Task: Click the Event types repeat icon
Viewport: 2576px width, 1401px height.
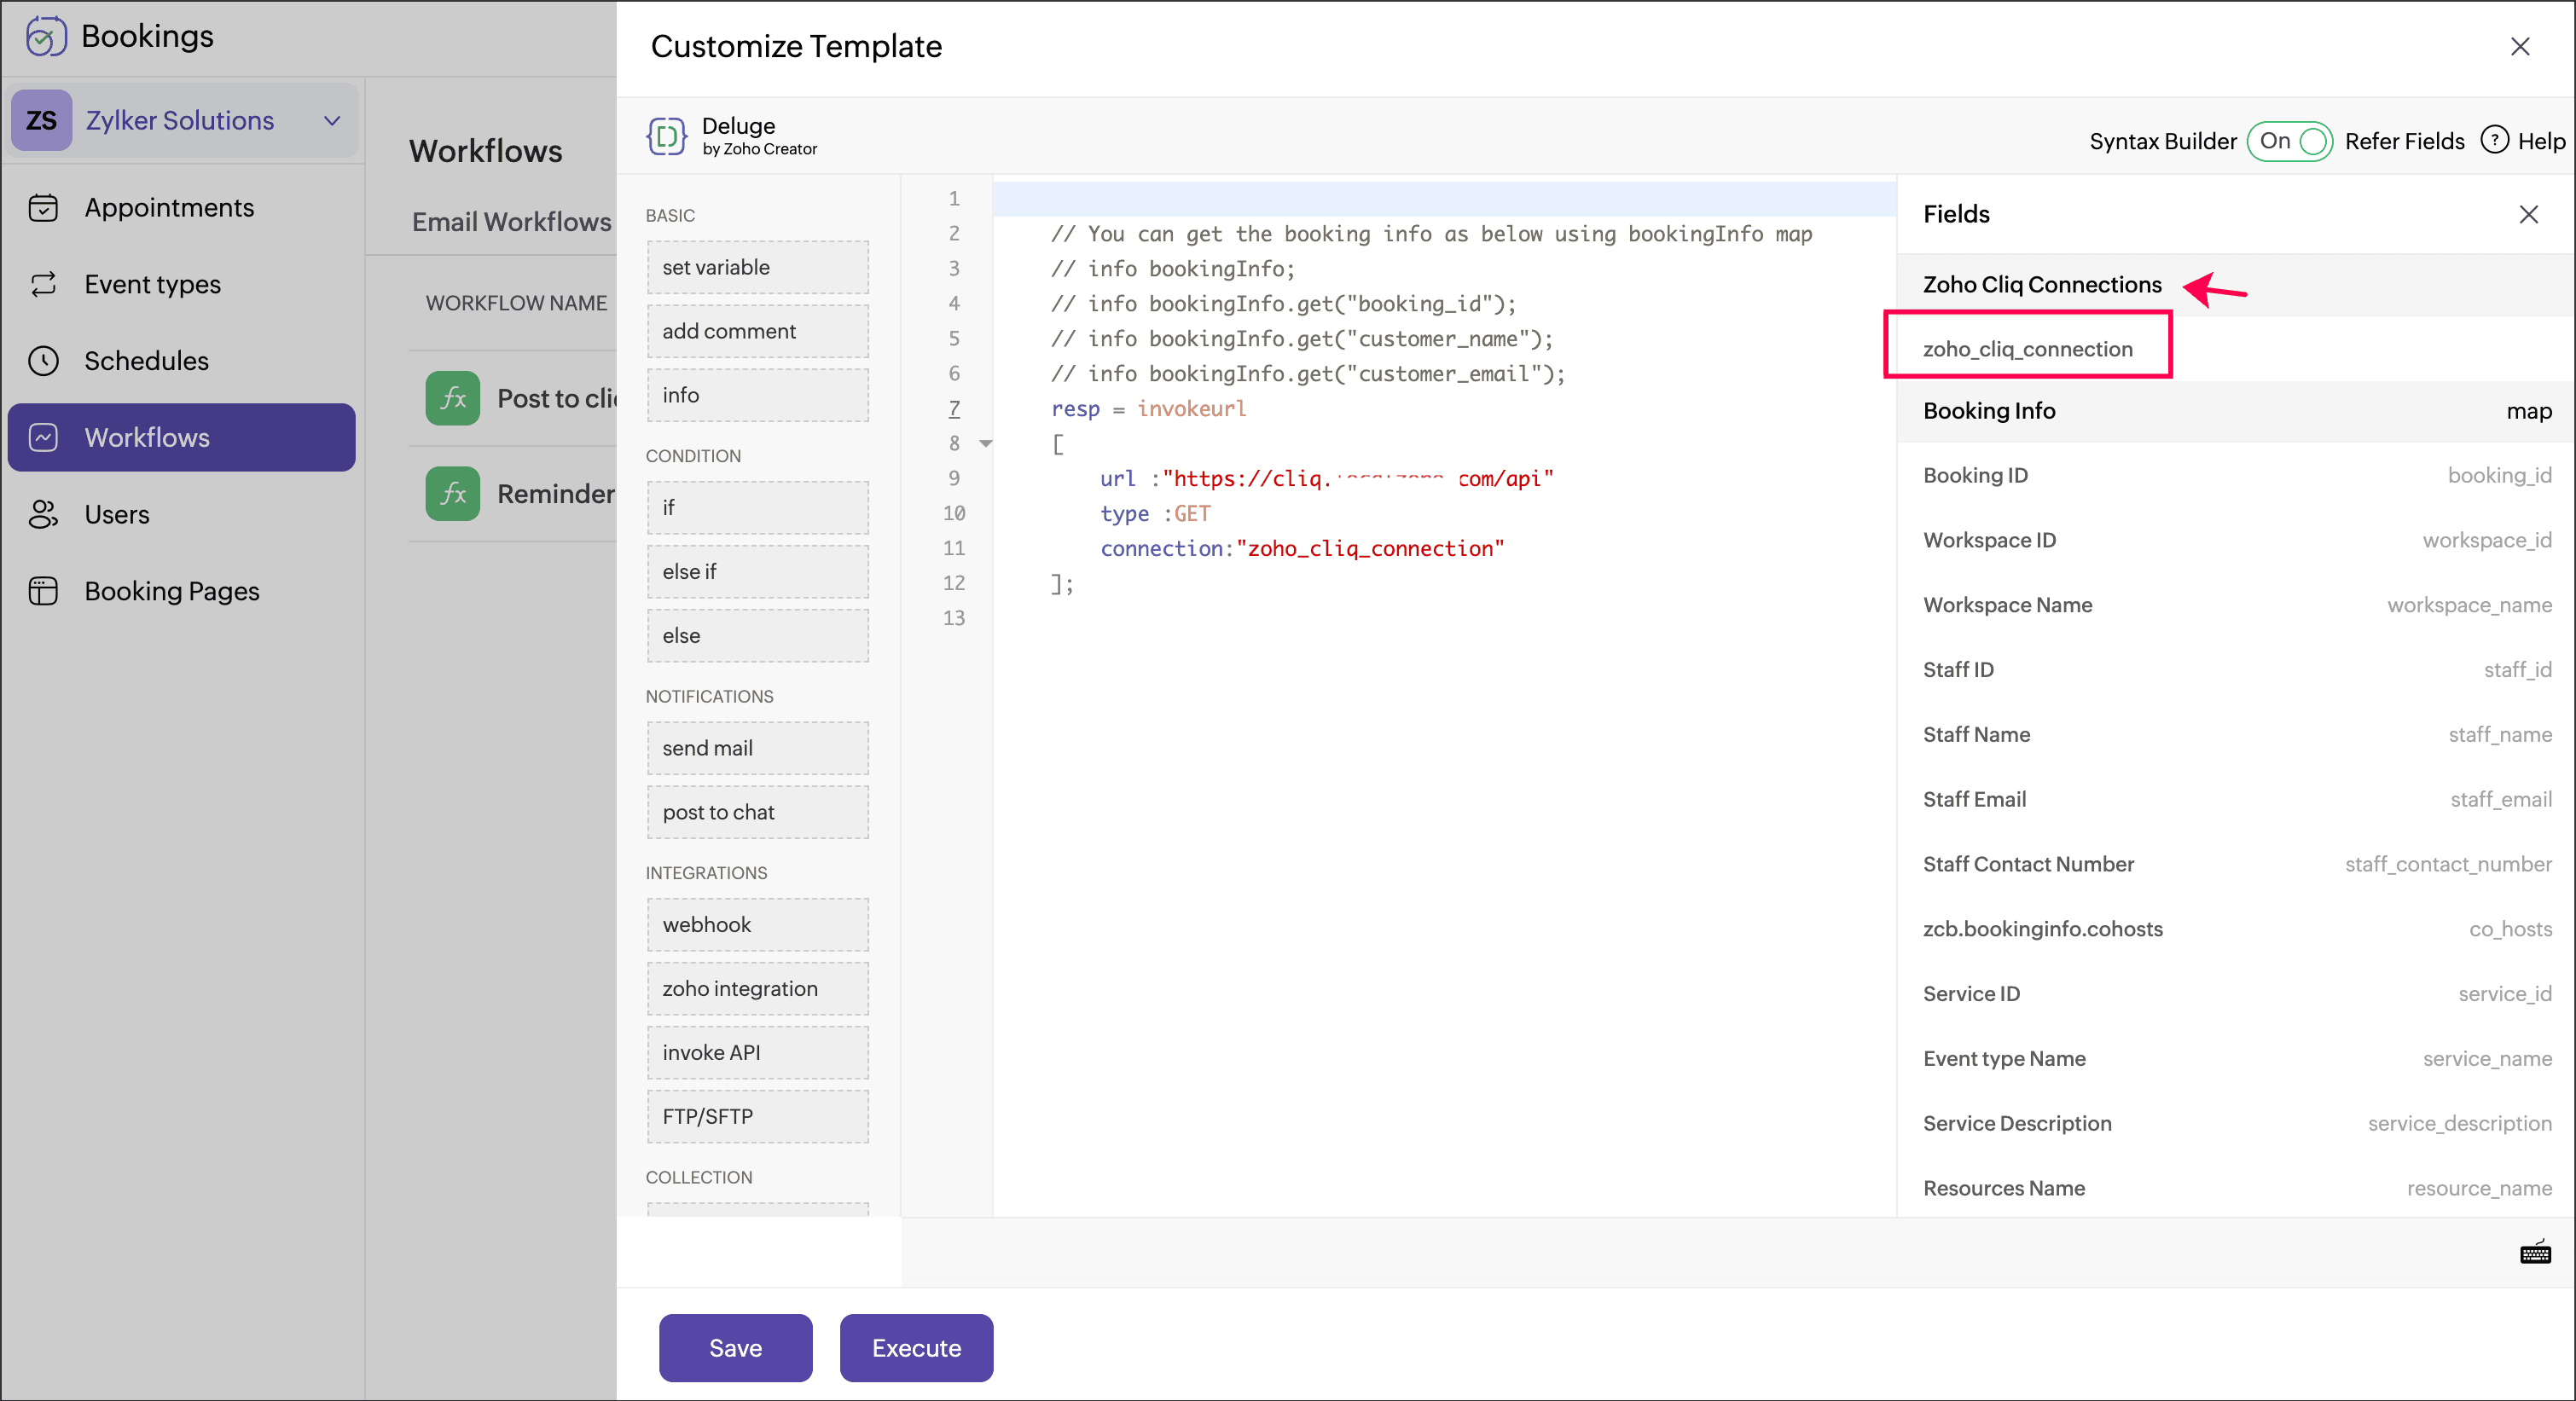Action: coord(43,284)
